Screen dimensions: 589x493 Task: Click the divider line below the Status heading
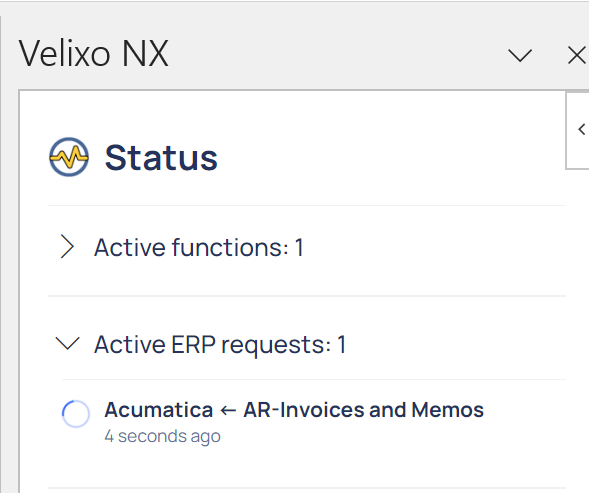point(307,206)
